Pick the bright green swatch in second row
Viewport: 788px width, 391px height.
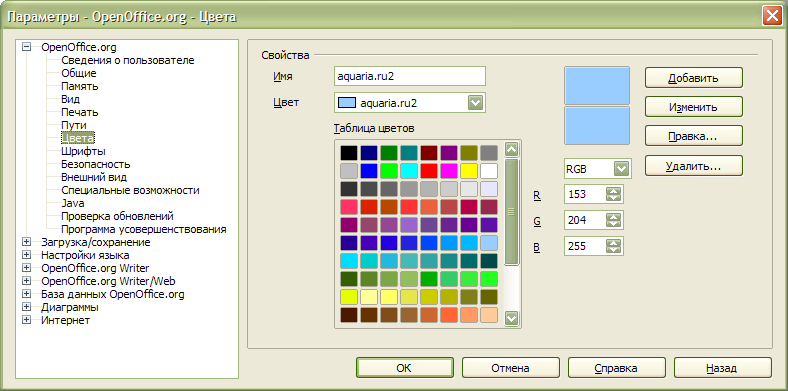coord(389,171)
